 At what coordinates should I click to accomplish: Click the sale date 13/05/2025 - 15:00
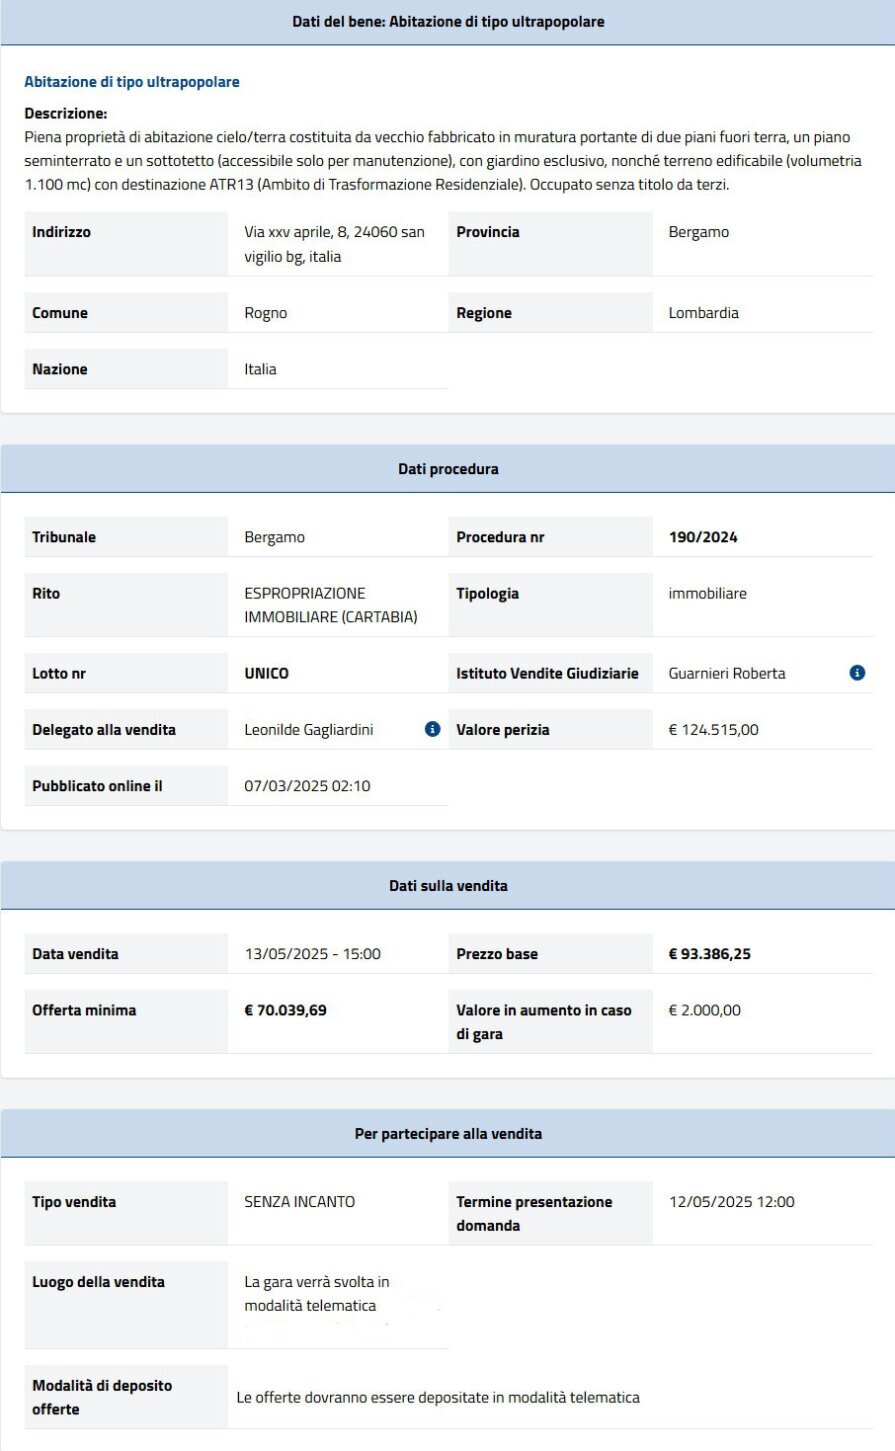pyautogui.click(x=312, y=954)
